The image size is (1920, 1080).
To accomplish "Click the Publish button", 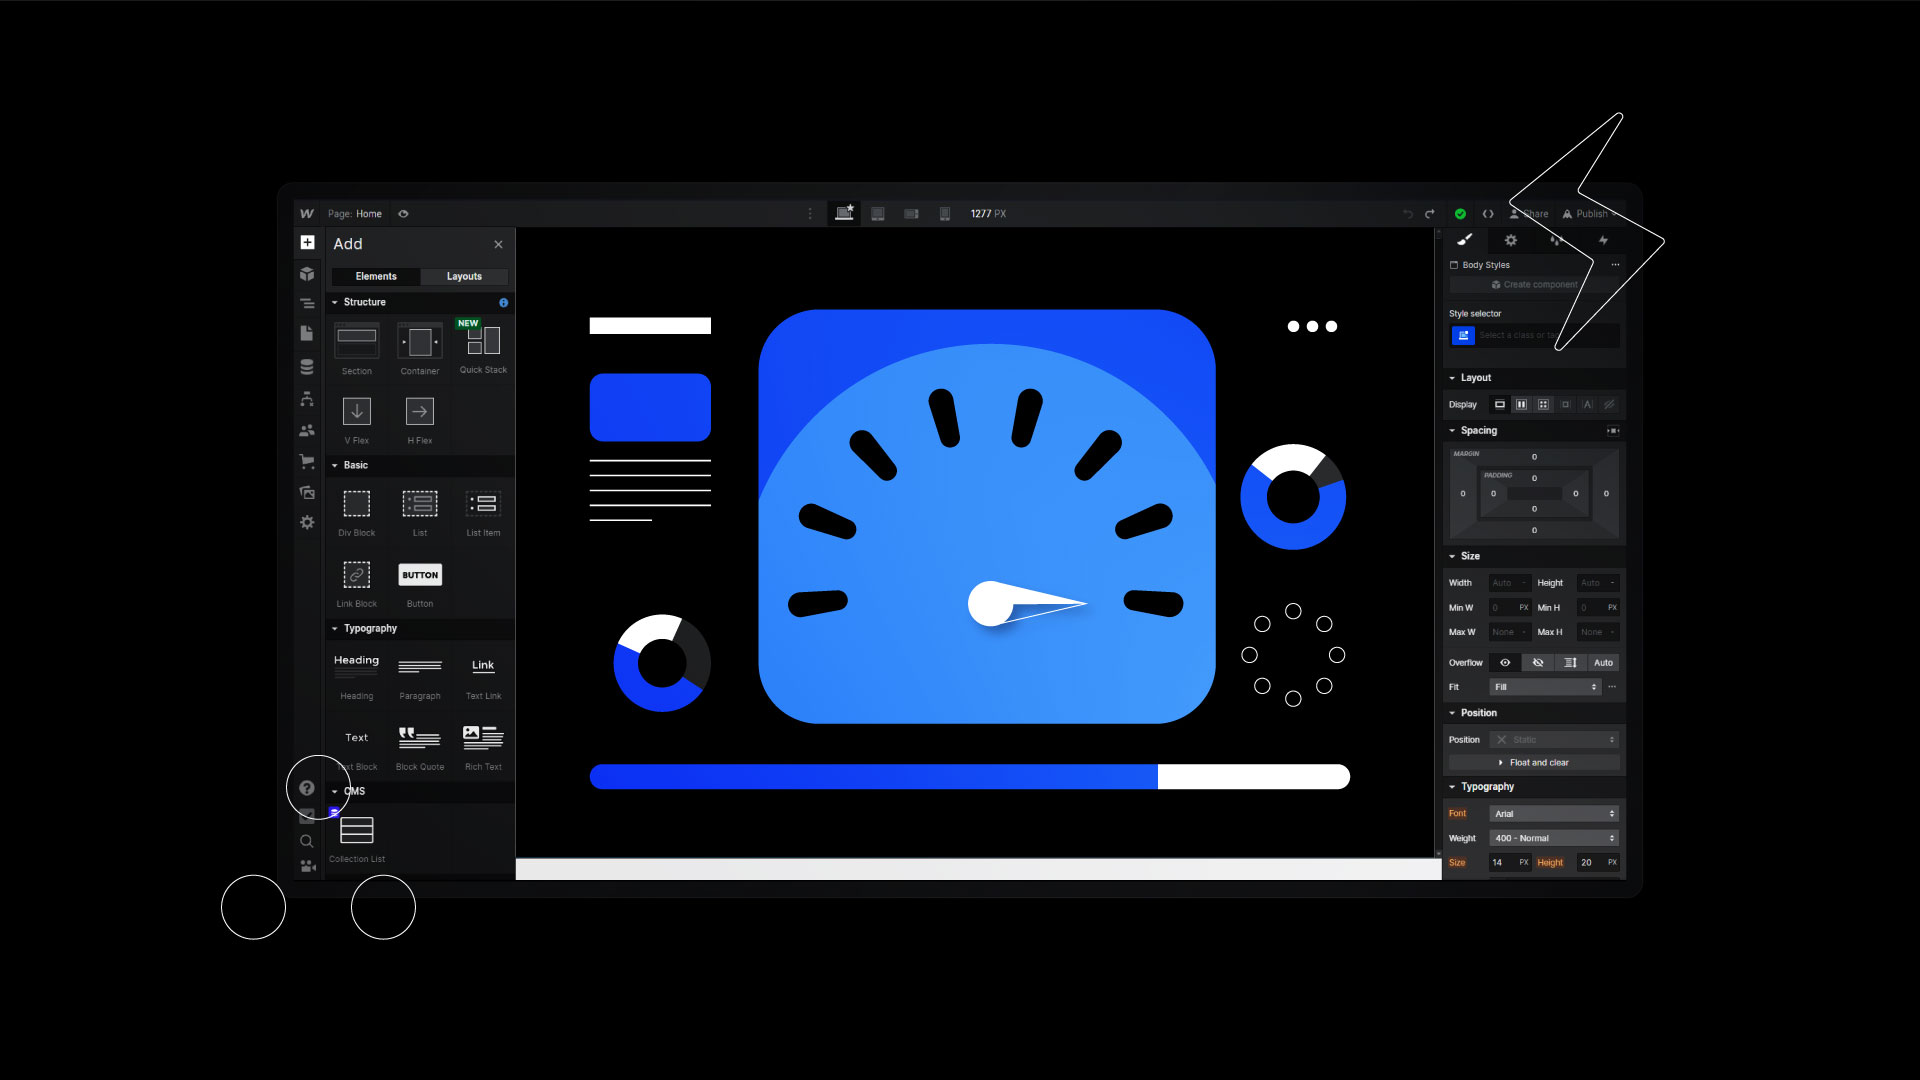I will pyautogui.click(x=1590, y=214).
